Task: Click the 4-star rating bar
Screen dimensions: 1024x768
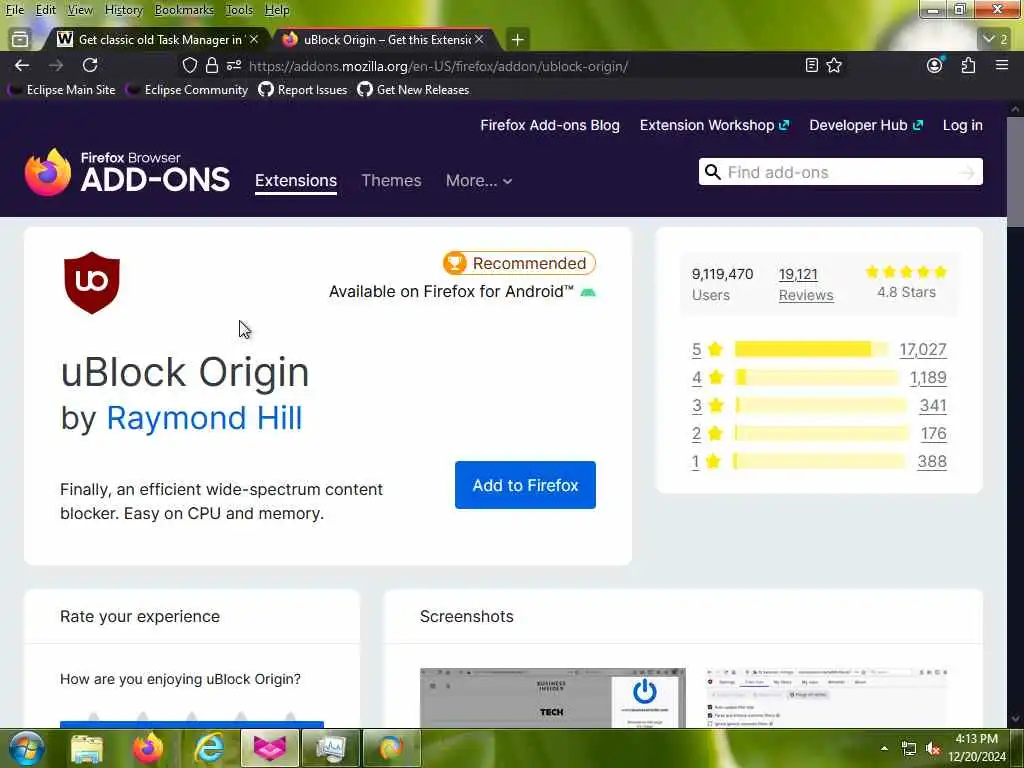Action: (816, 377)
